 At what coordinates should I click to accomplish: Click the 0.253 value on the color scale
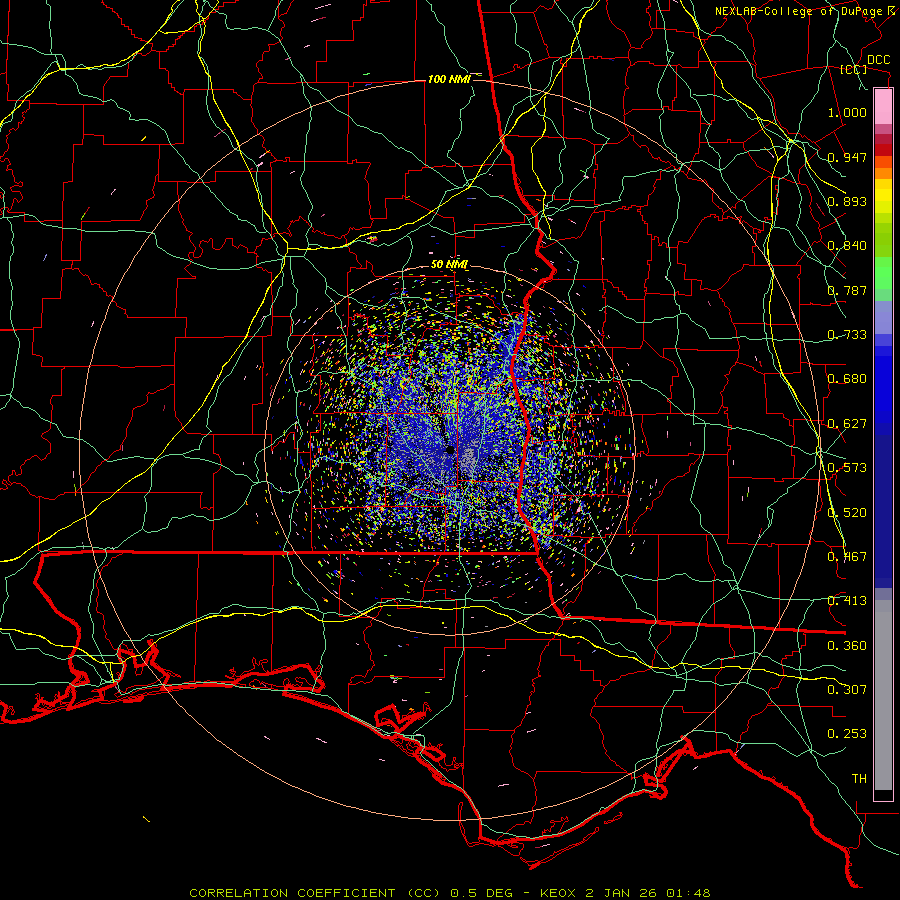point(847,734)
